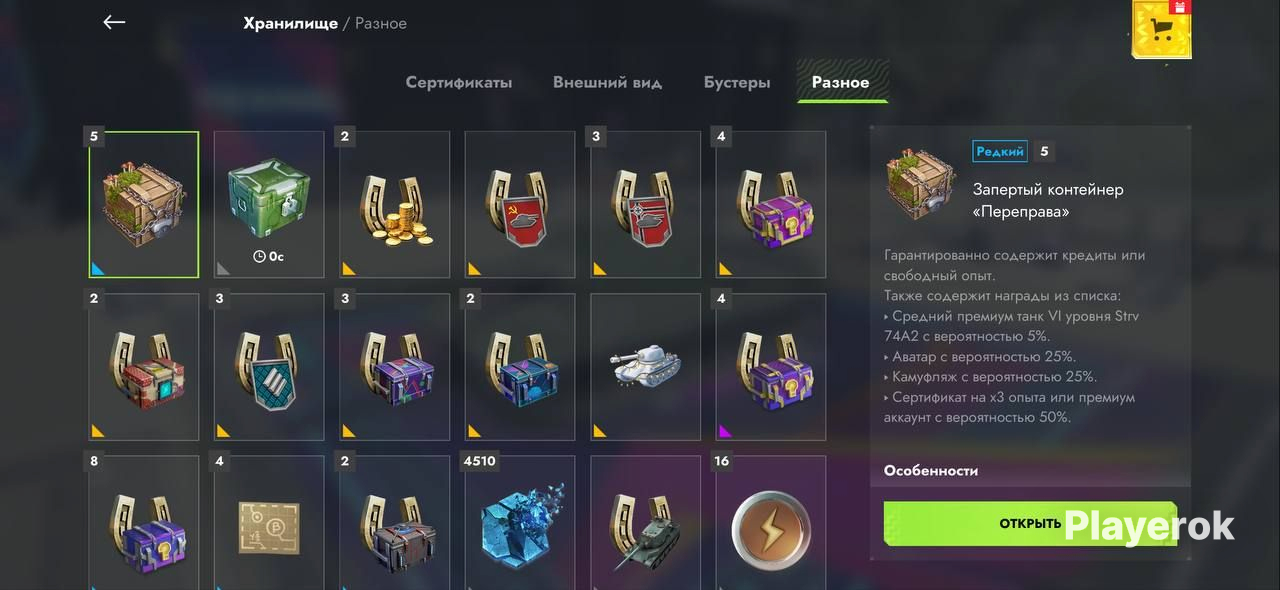Click the ОТКРЫТЬ button

[1030, 524]
